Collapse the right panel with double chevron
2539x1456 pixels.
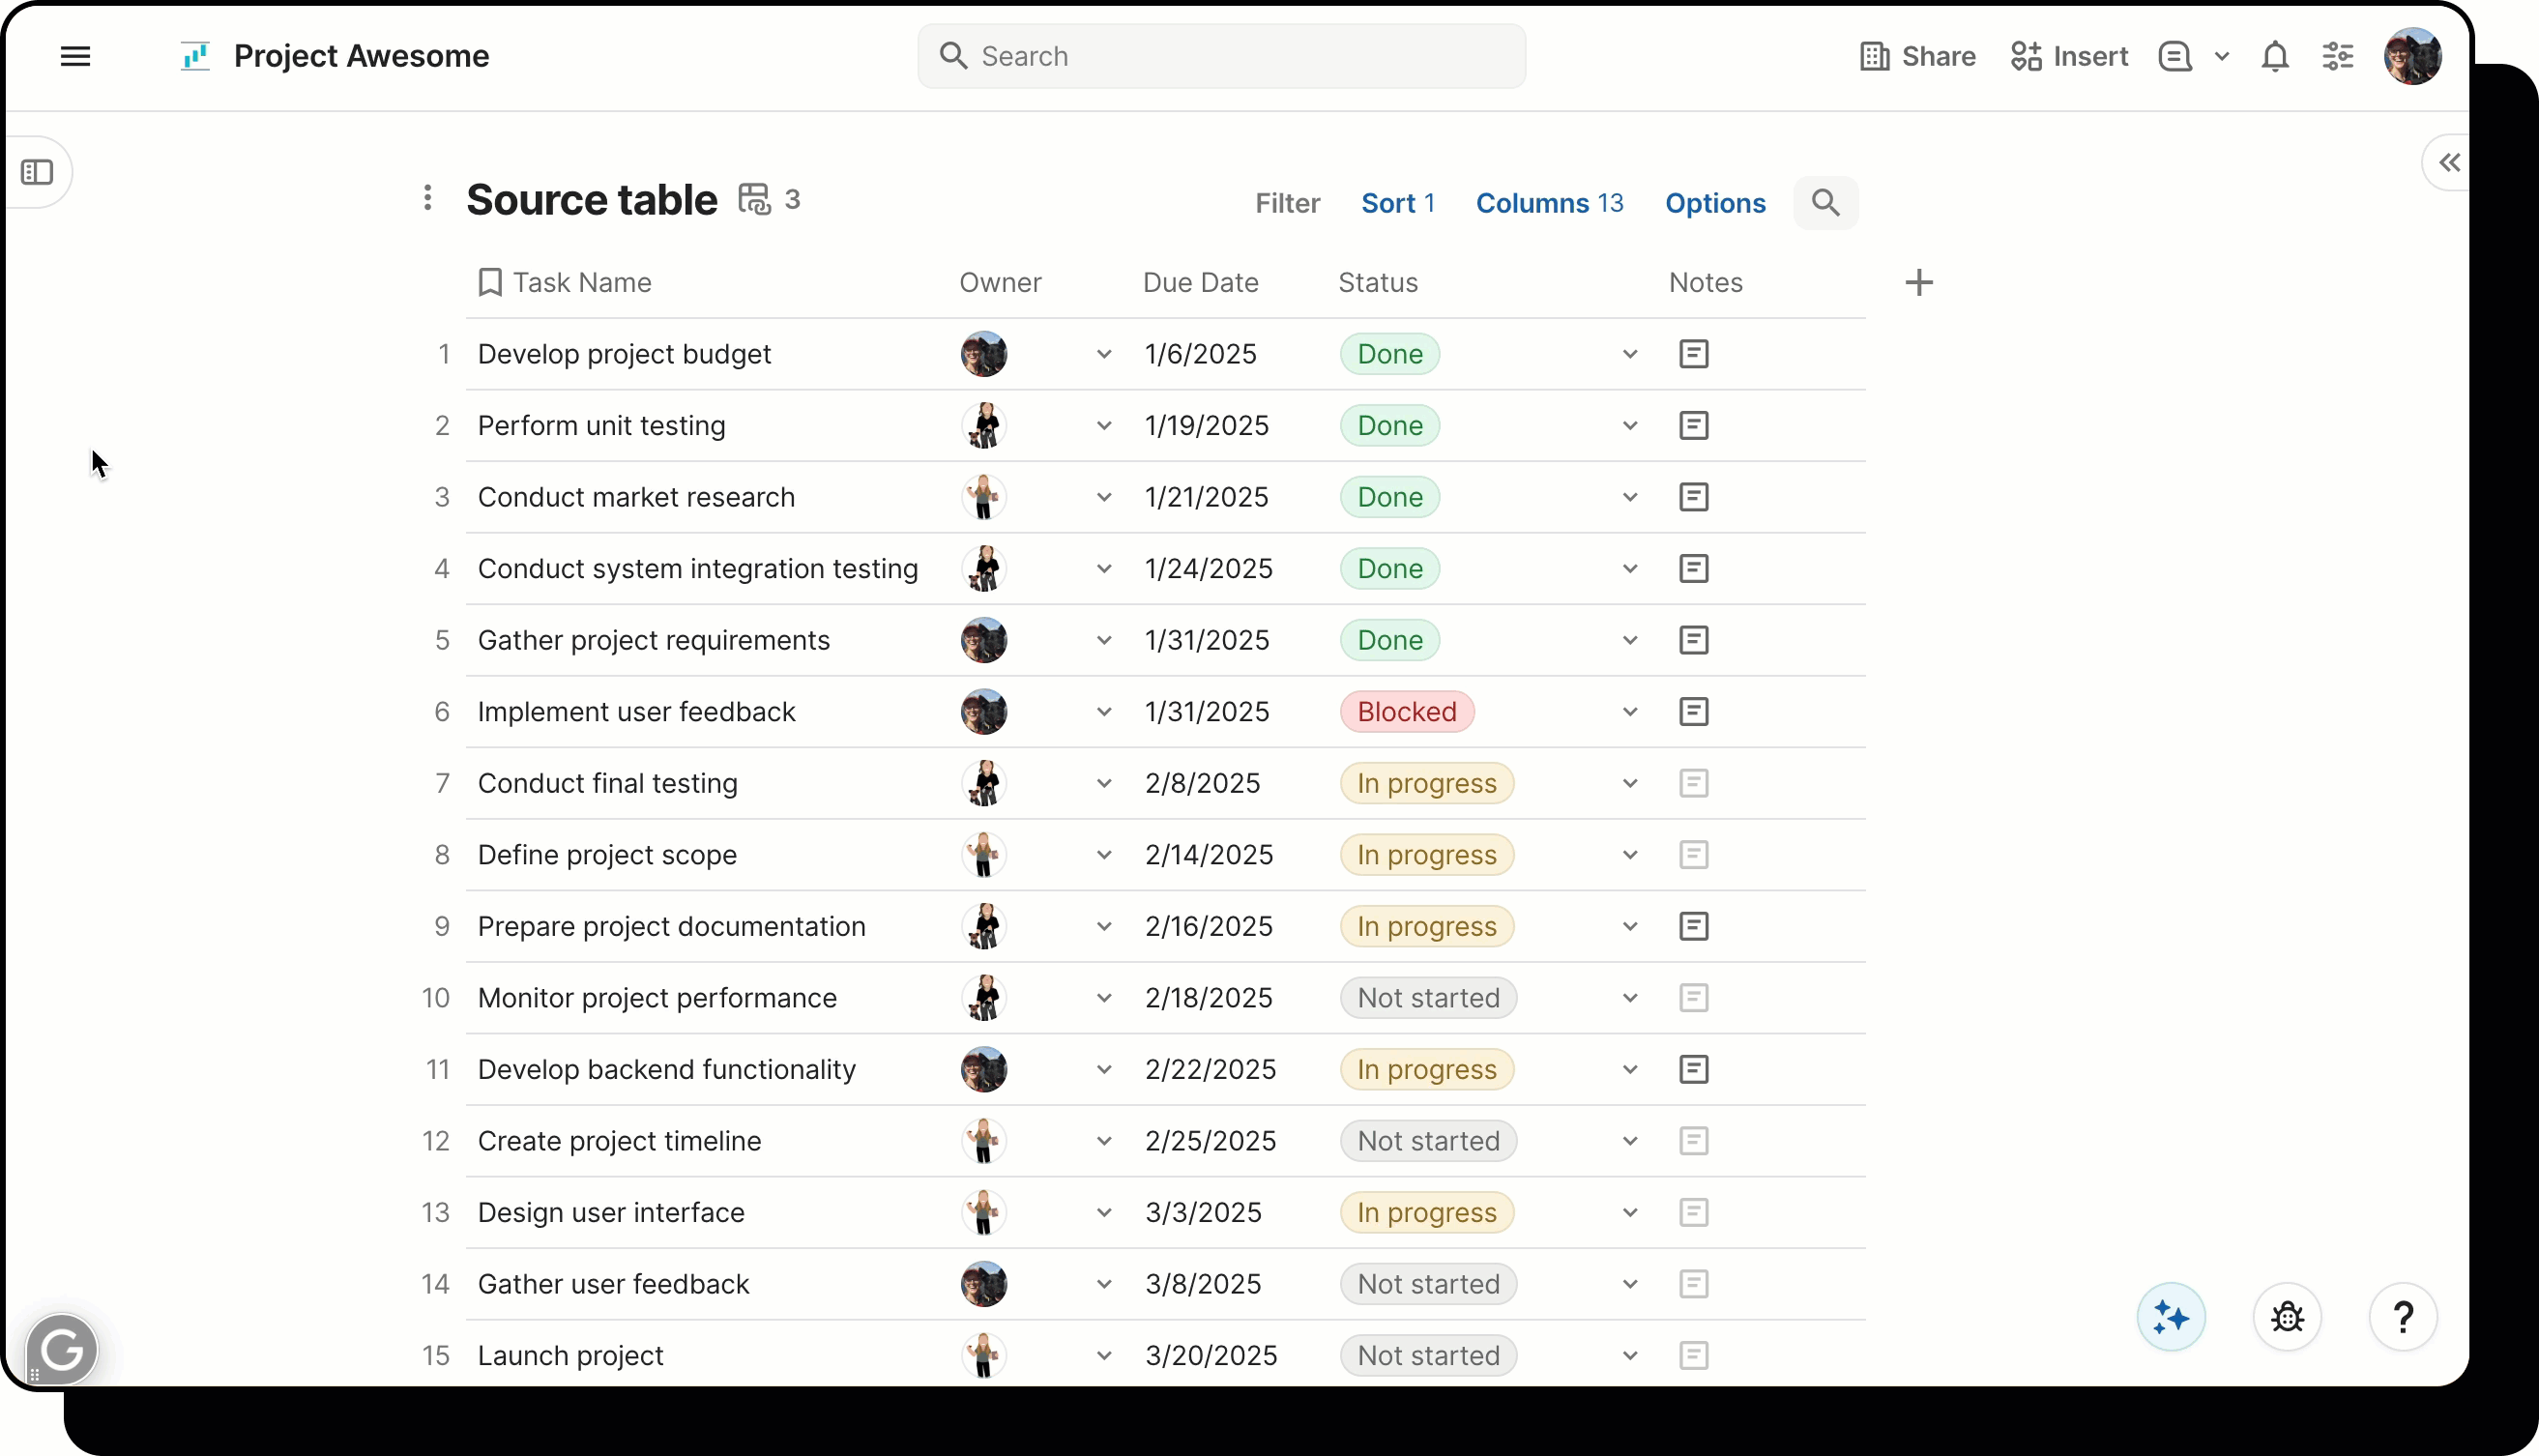coord(2448,163)
